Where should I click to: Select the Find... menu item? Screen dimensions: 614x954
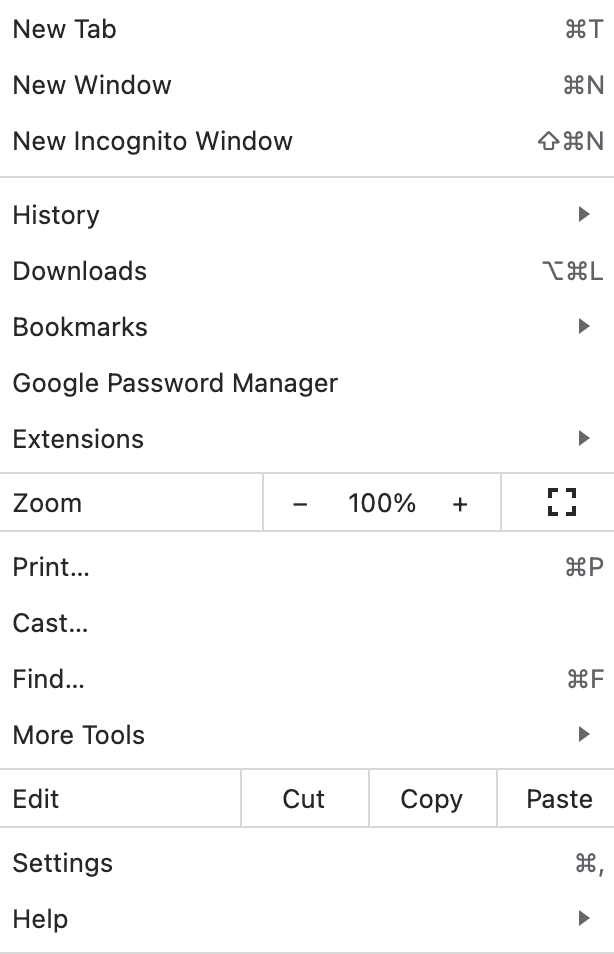click(x=307, y=679)
